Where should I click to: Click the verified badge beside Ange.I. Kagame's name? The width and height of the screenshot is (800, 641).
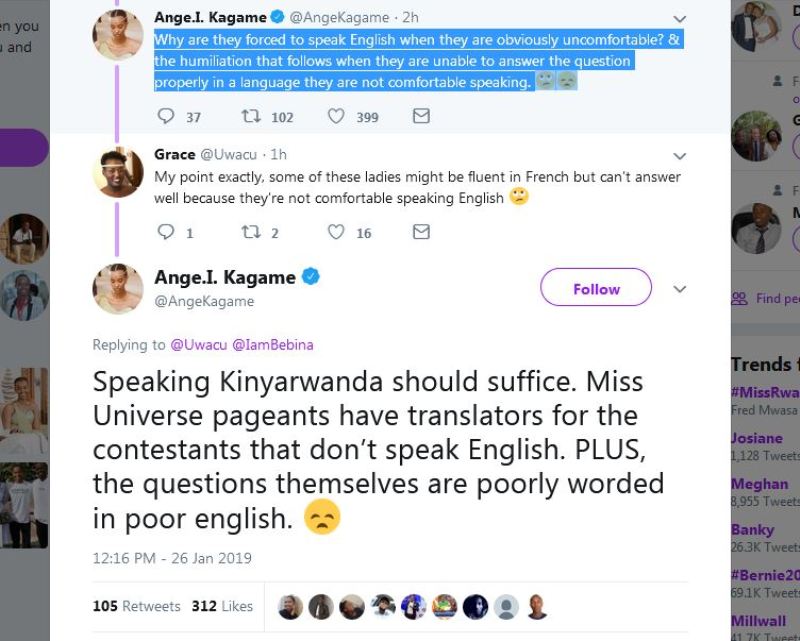(x=276, y=16)
